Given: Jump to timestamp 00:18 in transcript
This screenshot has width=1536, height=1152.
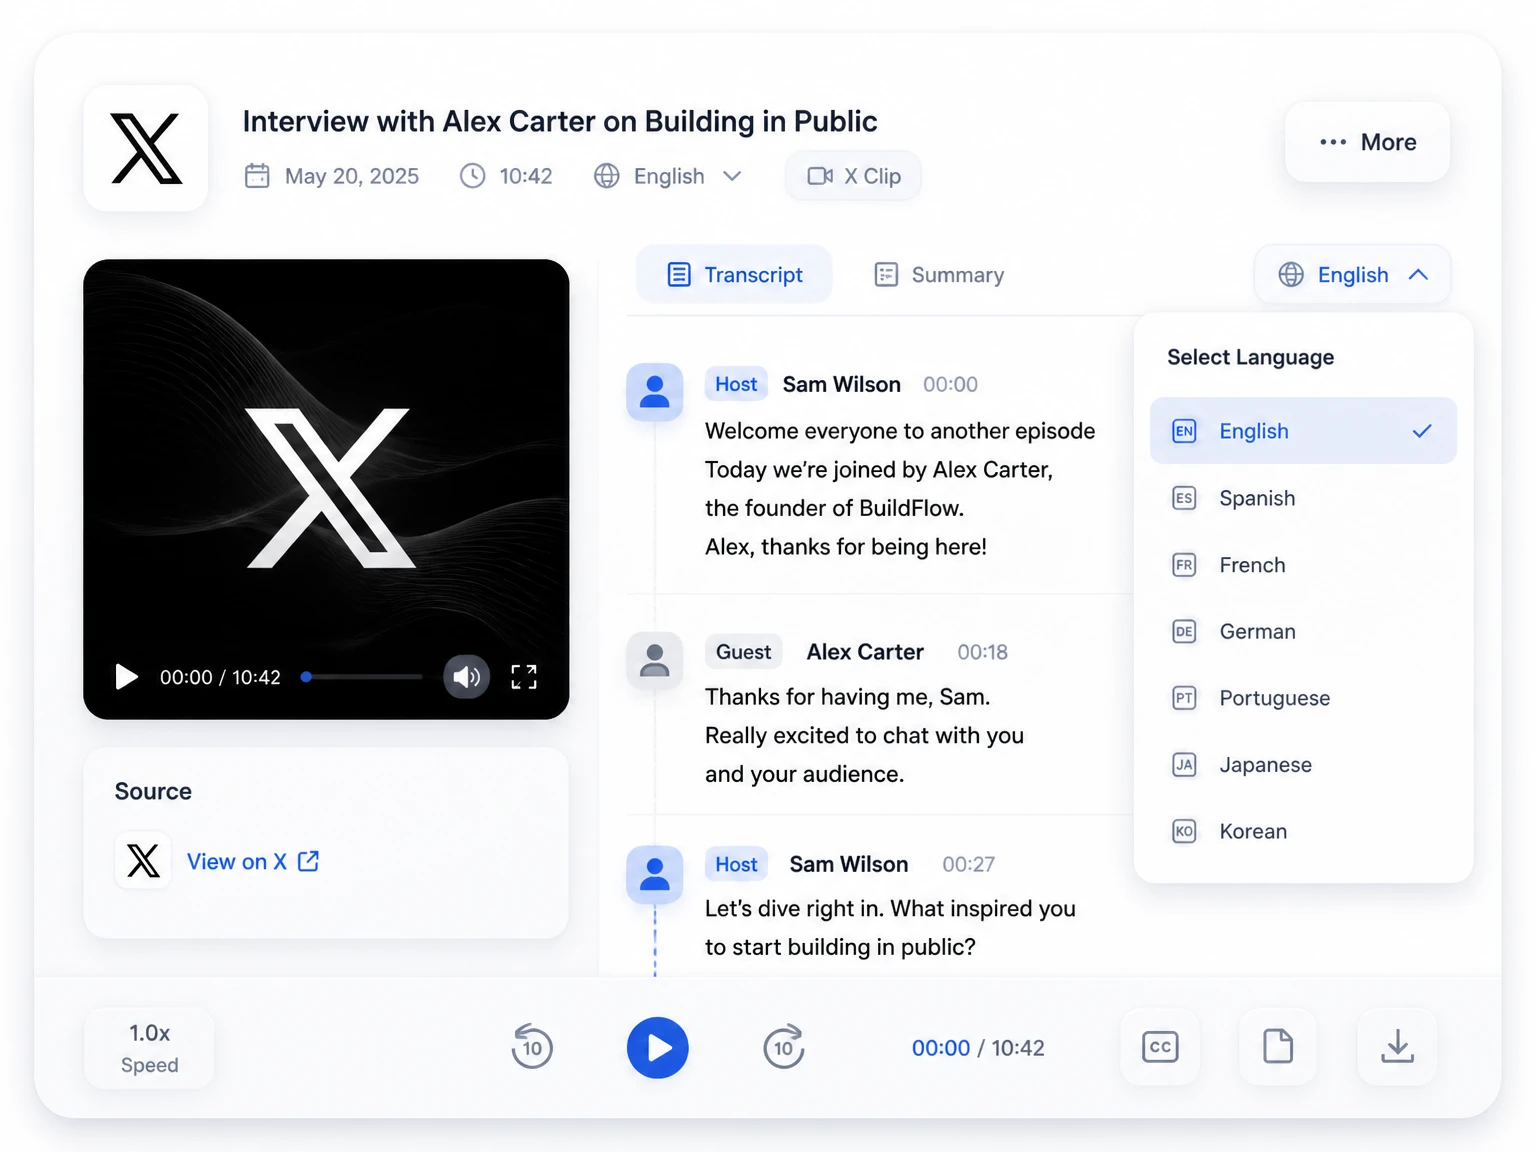Looking at the screenshot, I should click(983, 652).
